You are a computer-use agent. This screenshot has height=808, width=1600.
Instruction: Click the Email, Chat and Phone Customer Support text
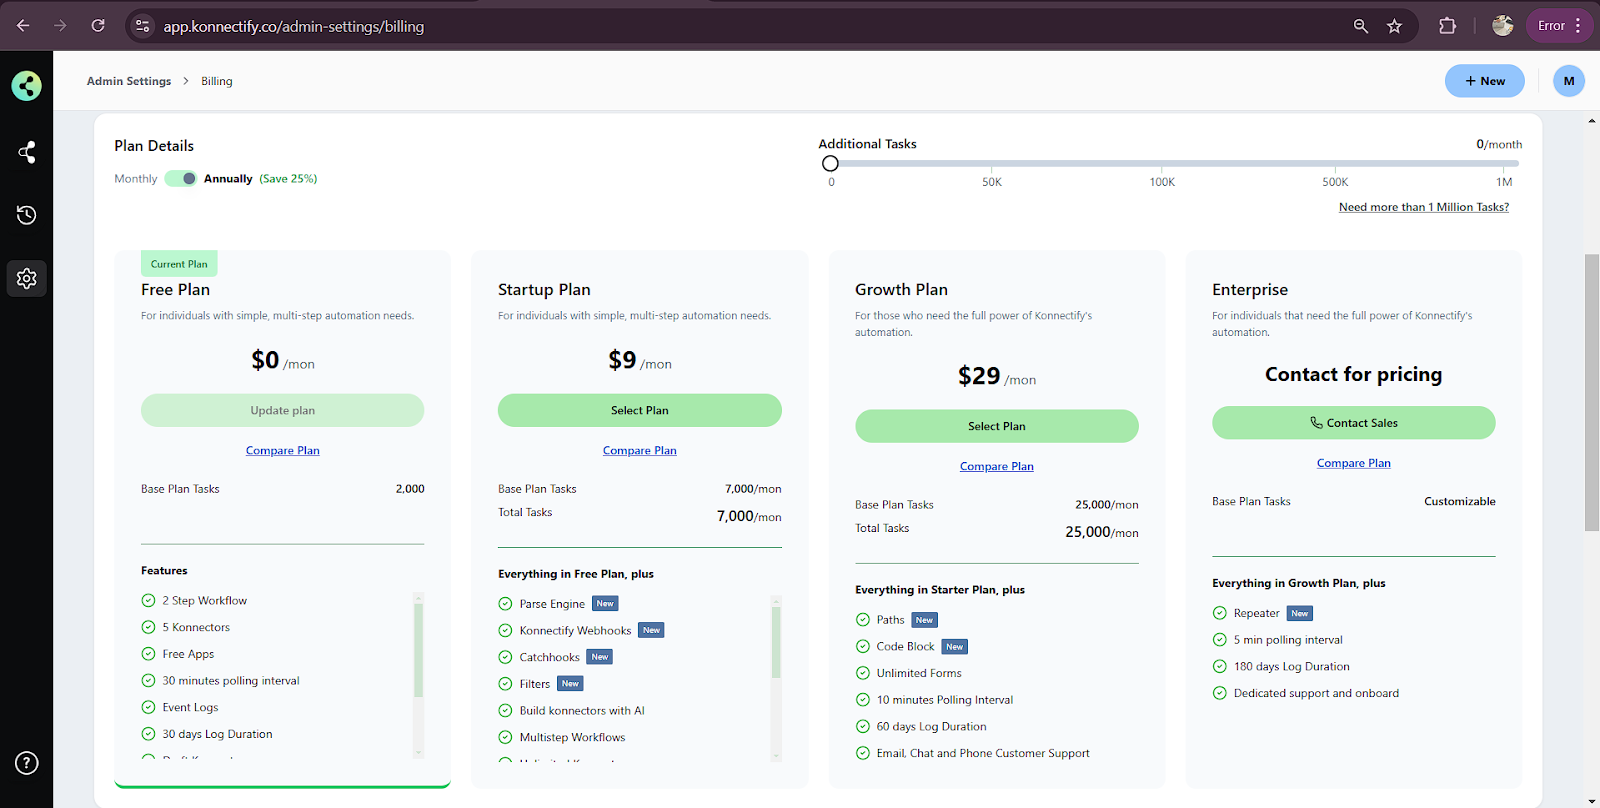click(x=983, y=754)
